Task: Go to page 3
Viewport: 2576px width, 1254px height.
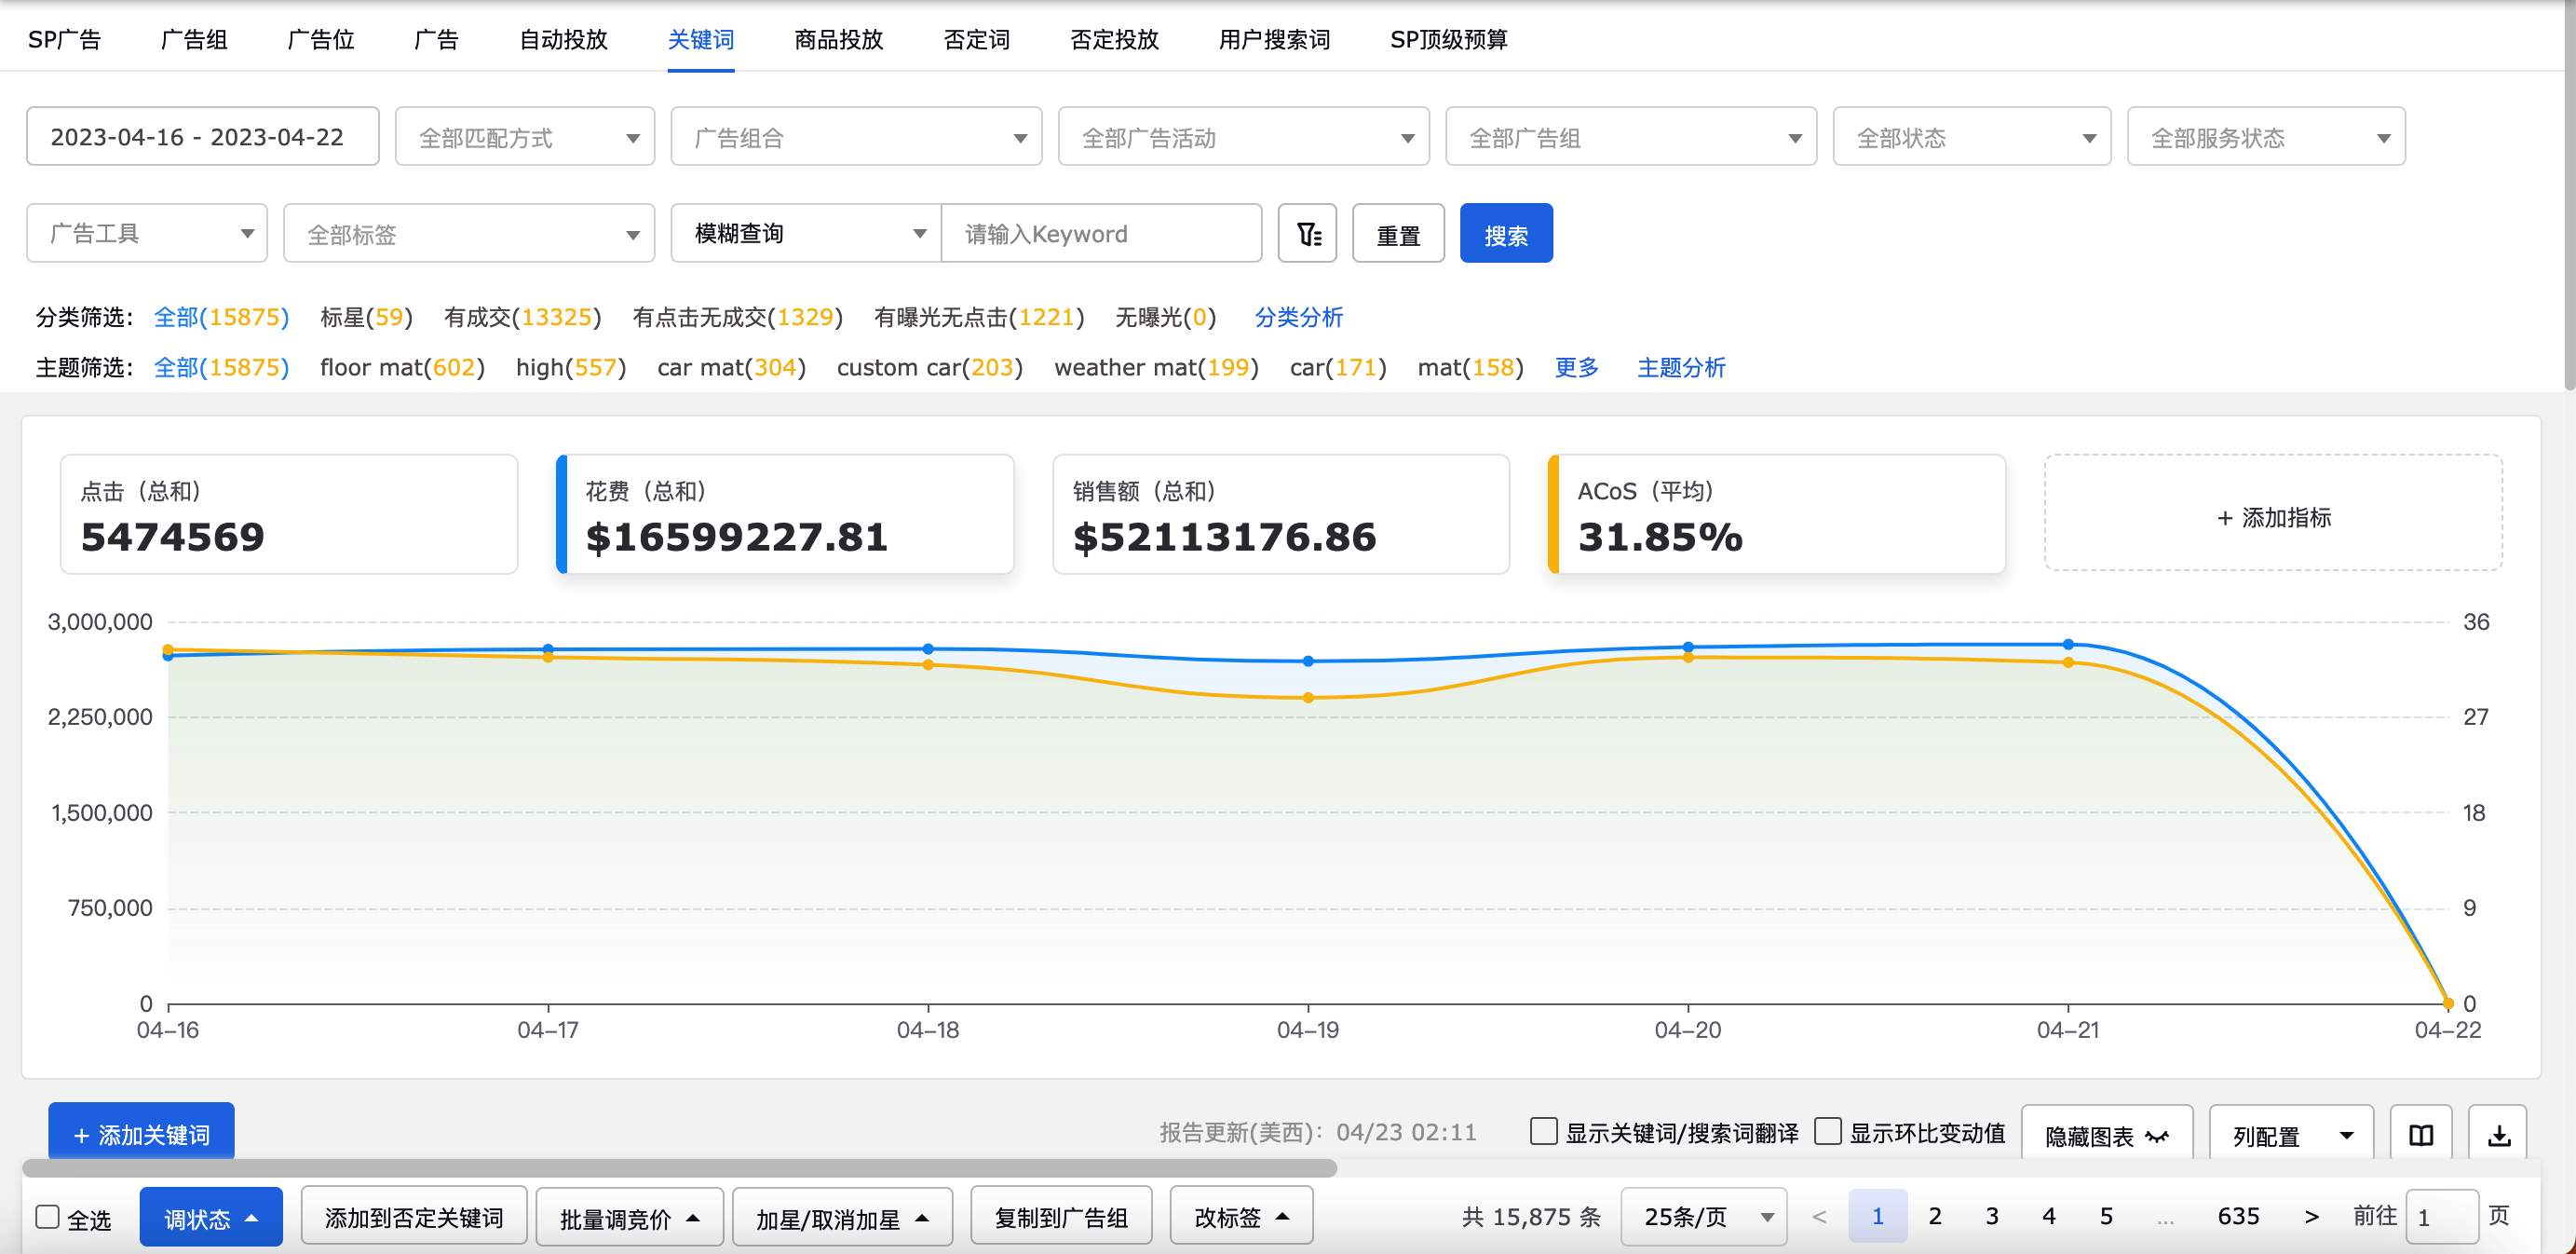Action: (x=1992, y=1217)
